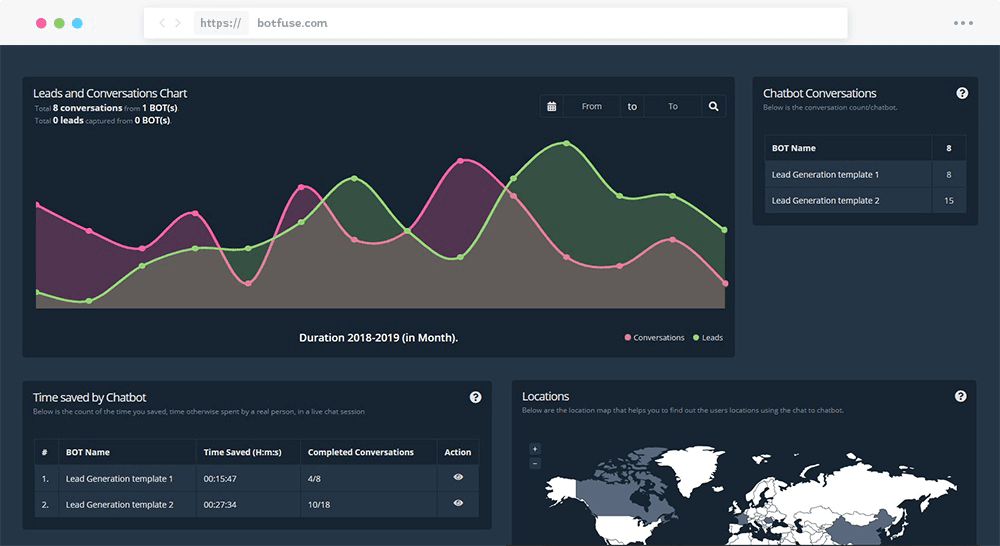
Task: Click the search magnifier icon in chart
Action: (x=714, y=106)
